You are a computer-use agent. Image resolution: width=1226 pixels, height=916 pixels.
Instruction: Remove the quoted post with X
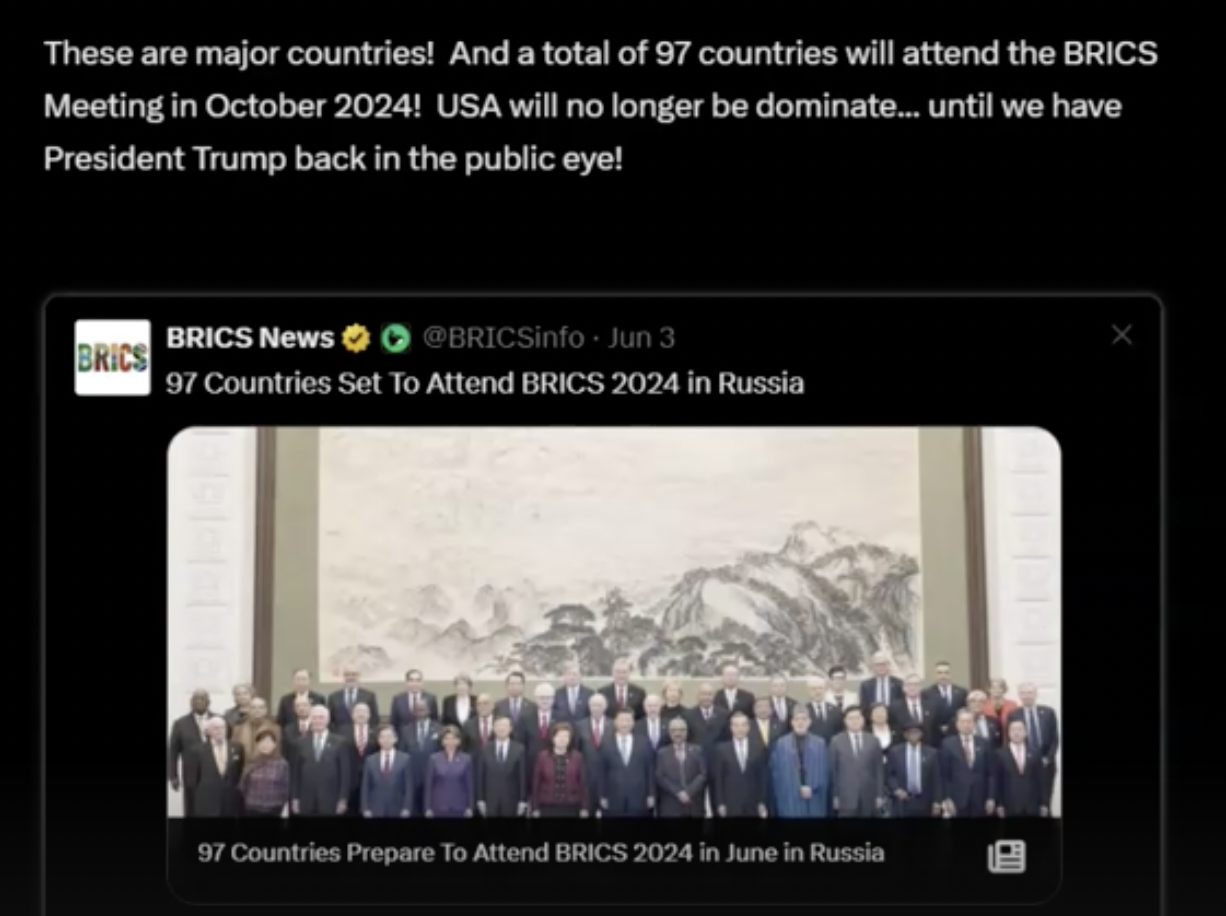[1122, 336]
